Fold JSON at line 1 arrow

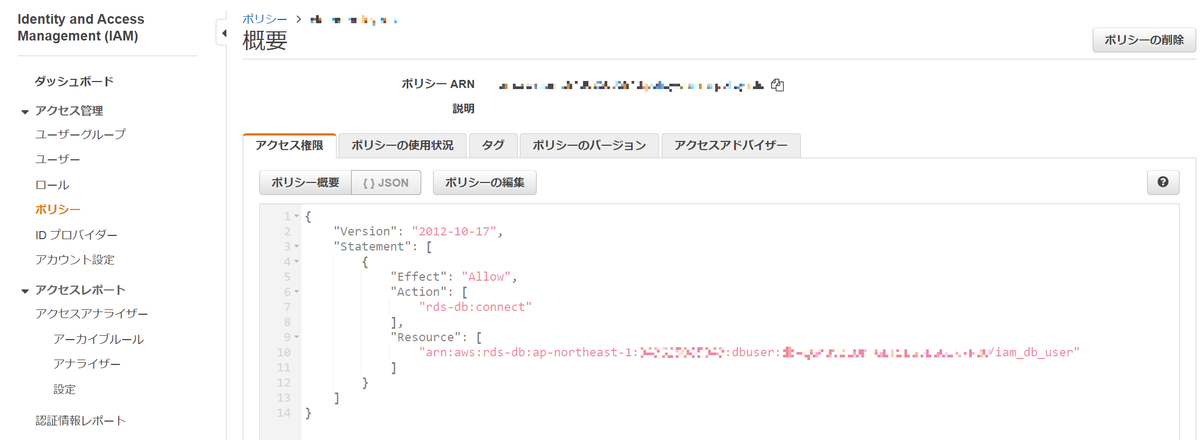click(297, 216)
